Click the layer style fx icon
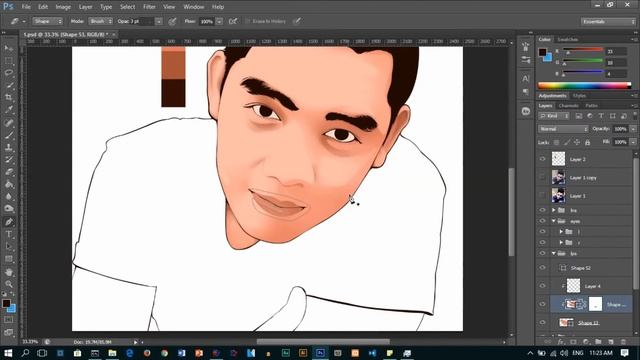 click(561, 342)
